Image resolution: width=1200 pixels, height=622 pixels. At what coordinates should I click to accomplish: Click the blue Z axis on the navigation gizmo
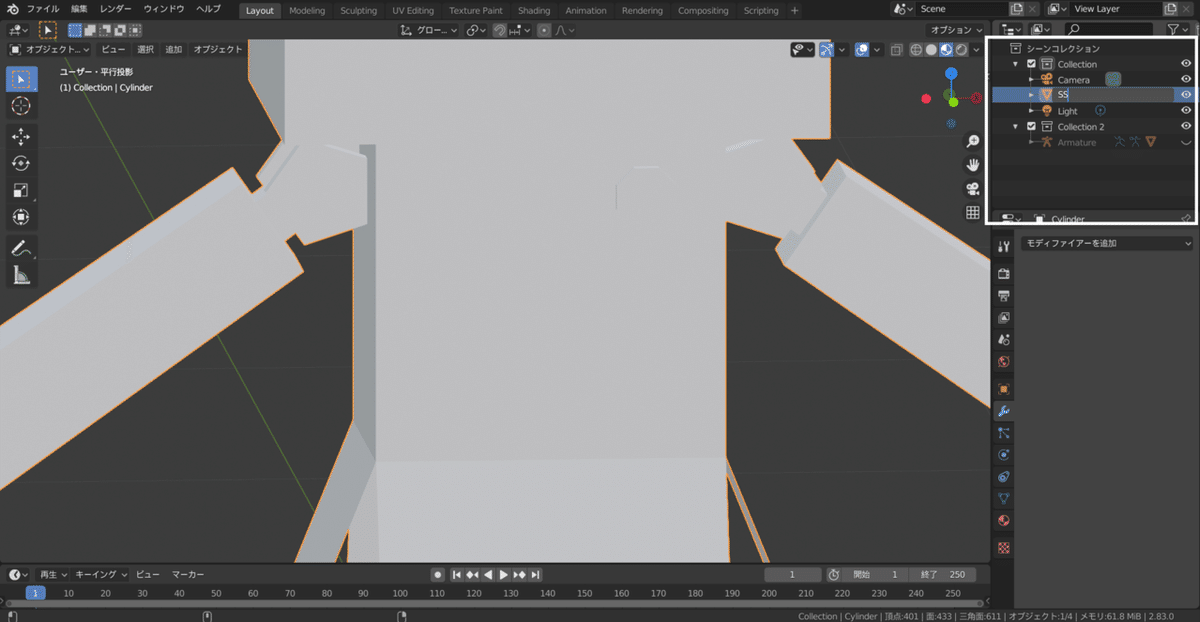click(951, 74)
